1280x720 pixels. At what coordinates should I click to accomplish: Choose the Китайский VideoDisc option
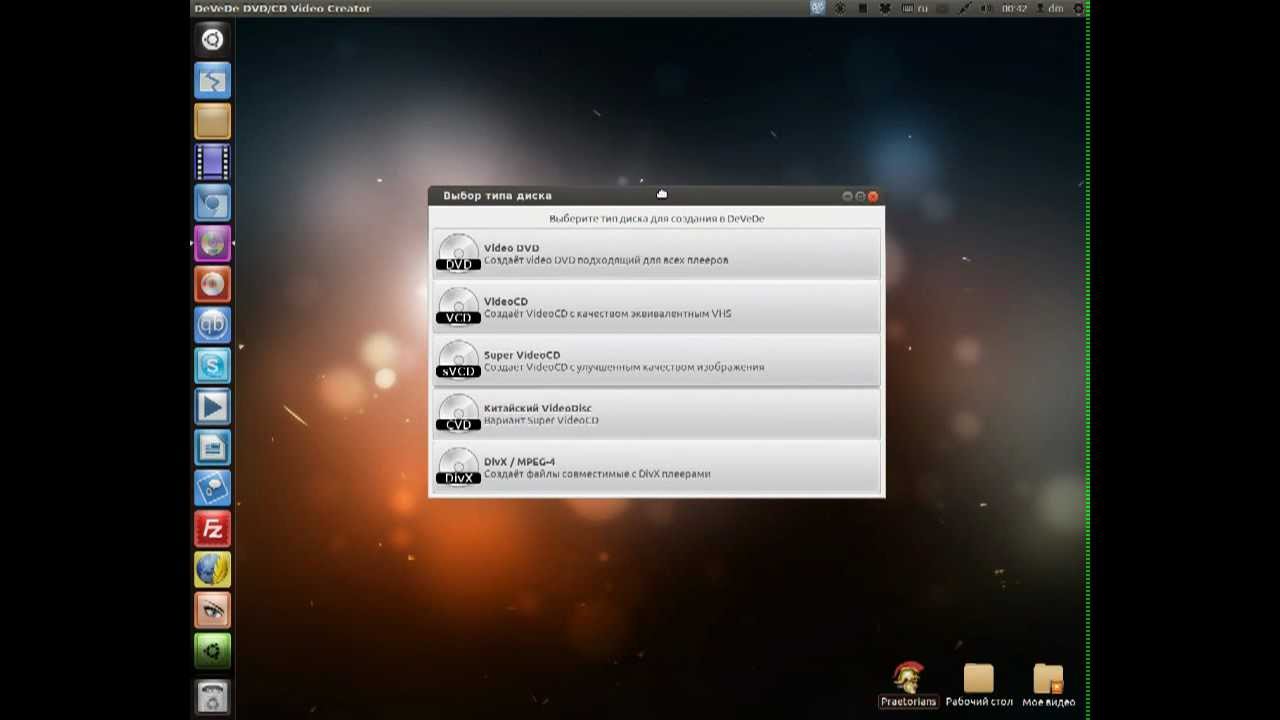656,414
